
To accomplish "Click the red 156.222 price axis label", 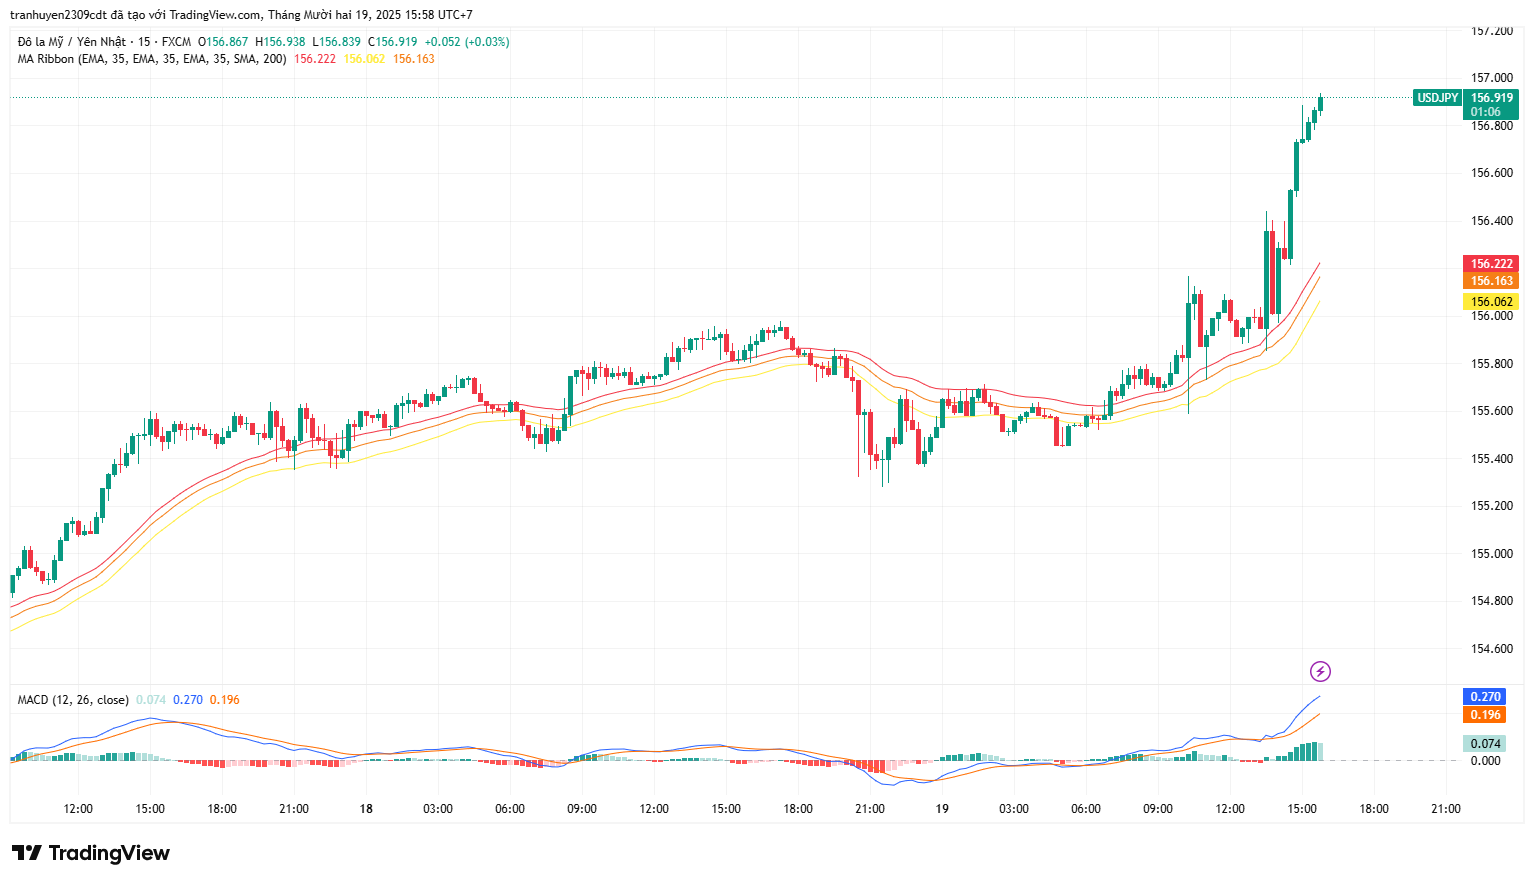I will click(x=1491, y=264).
